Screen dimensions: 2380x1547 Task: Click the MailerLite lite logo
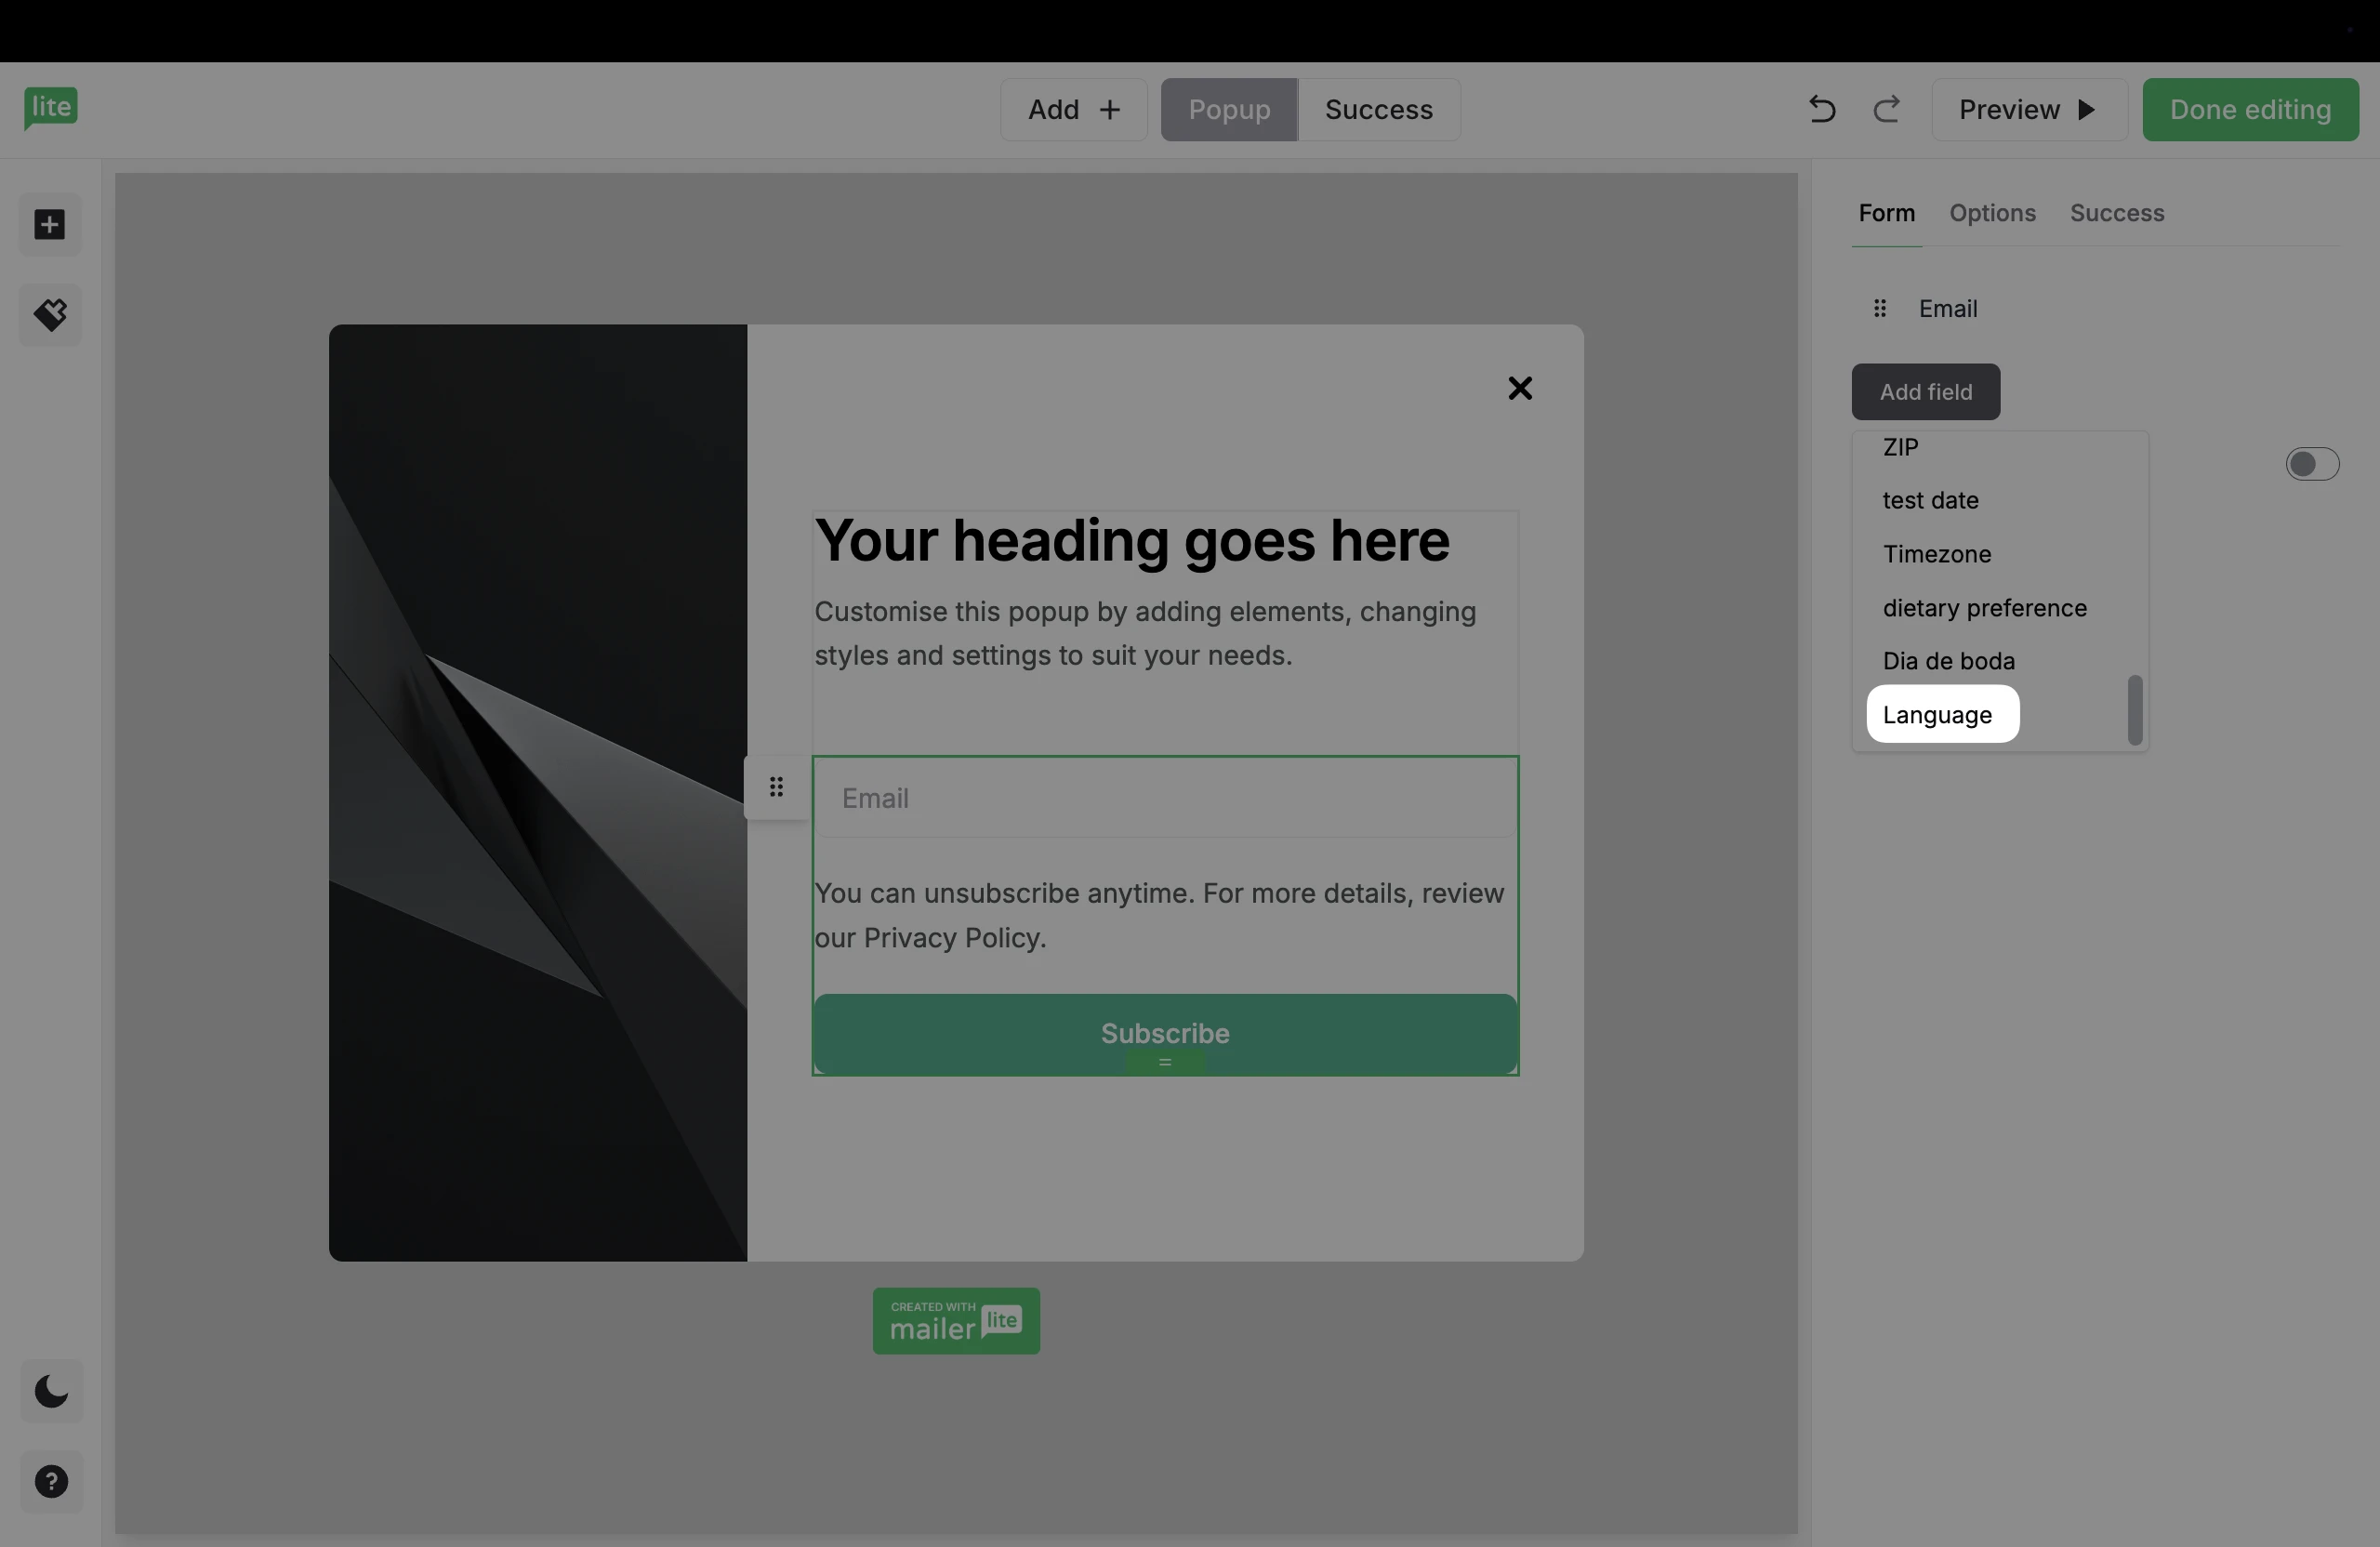click(51, 107)
